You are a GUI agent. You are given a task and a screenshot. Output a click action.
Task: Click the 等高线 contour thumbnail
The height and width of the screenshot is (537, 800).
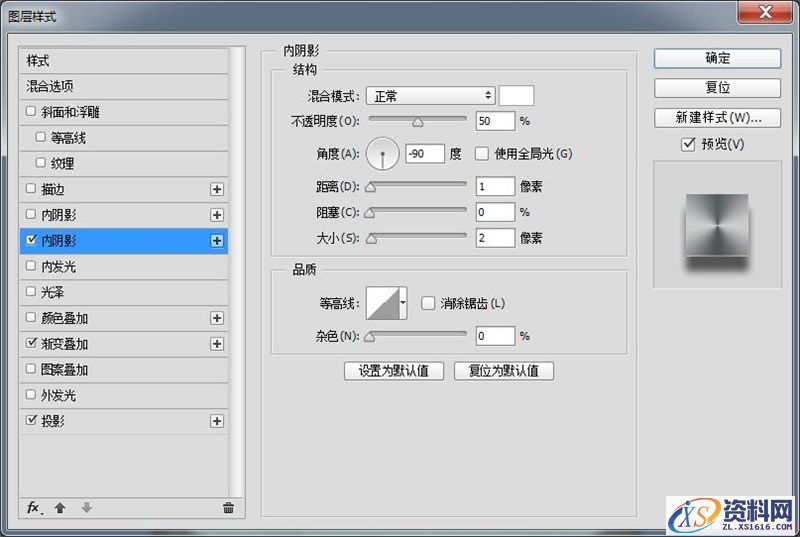pos(383,303)
